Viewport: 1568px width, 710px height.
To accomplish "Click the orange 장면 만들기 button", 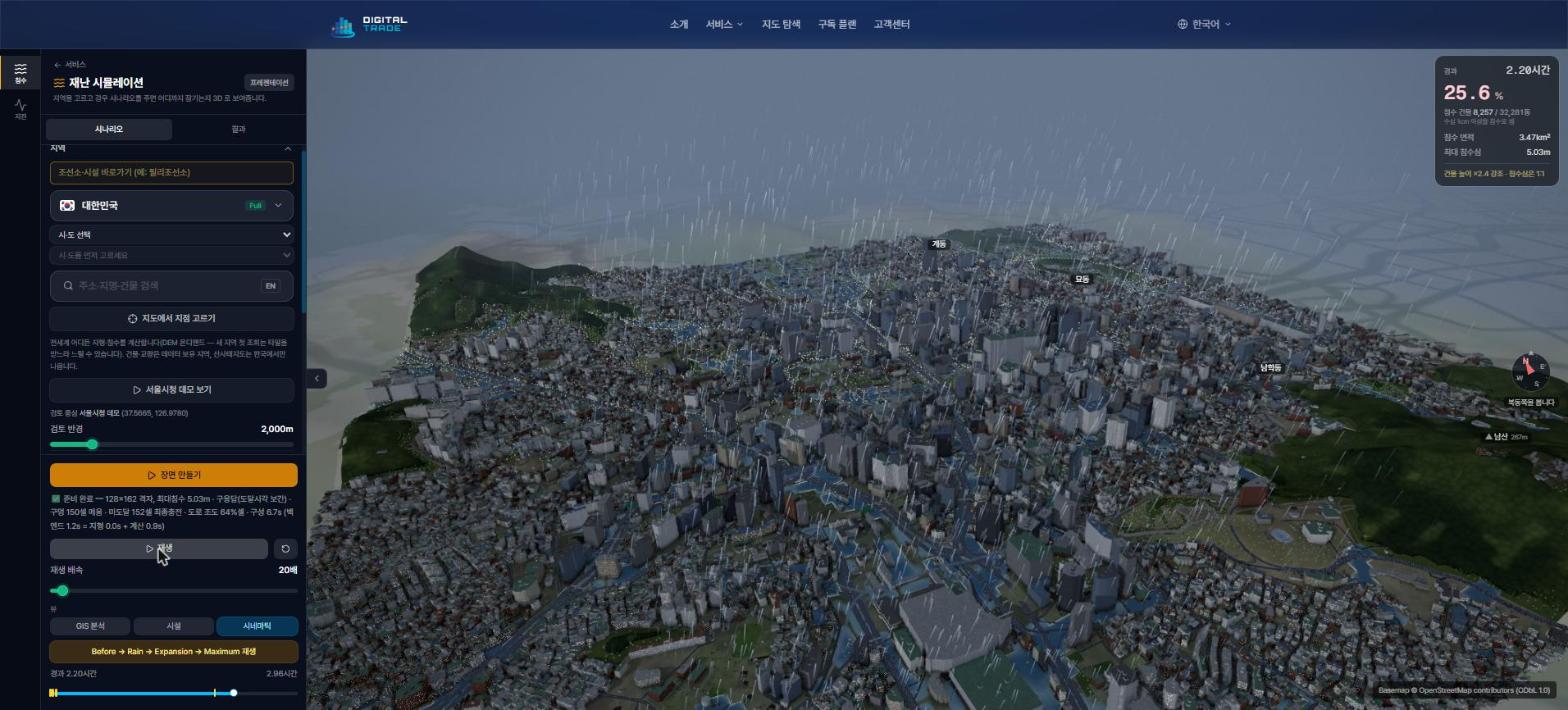I will (173, 475).
